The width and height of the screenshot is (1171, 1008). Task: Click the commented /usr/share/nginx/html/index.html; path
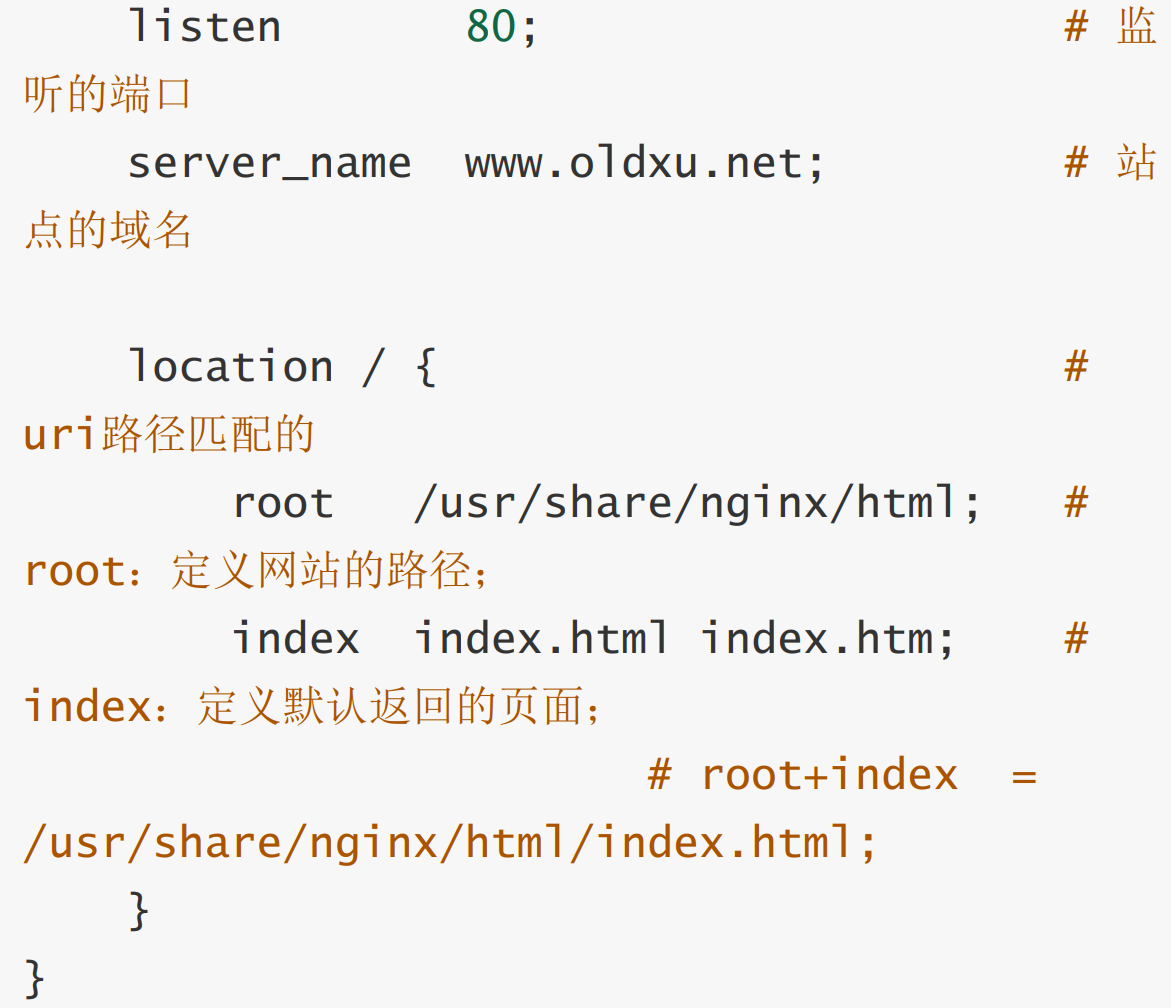tap(450, 843)
